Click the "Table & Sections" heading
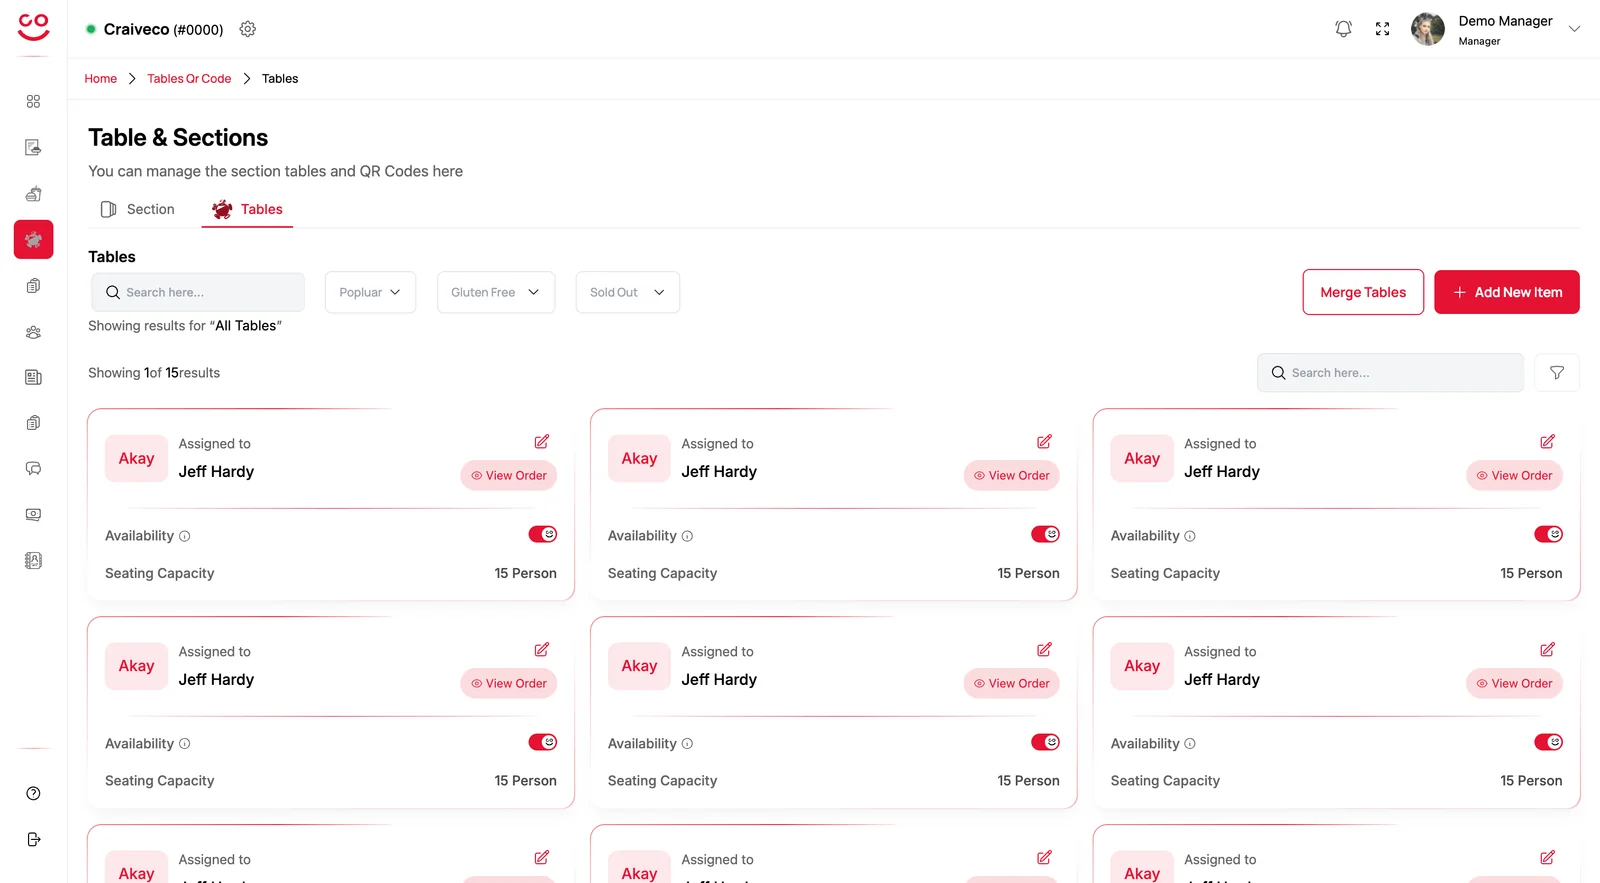1600x883 pixels. pyautogui.click(x=178, y=138)
